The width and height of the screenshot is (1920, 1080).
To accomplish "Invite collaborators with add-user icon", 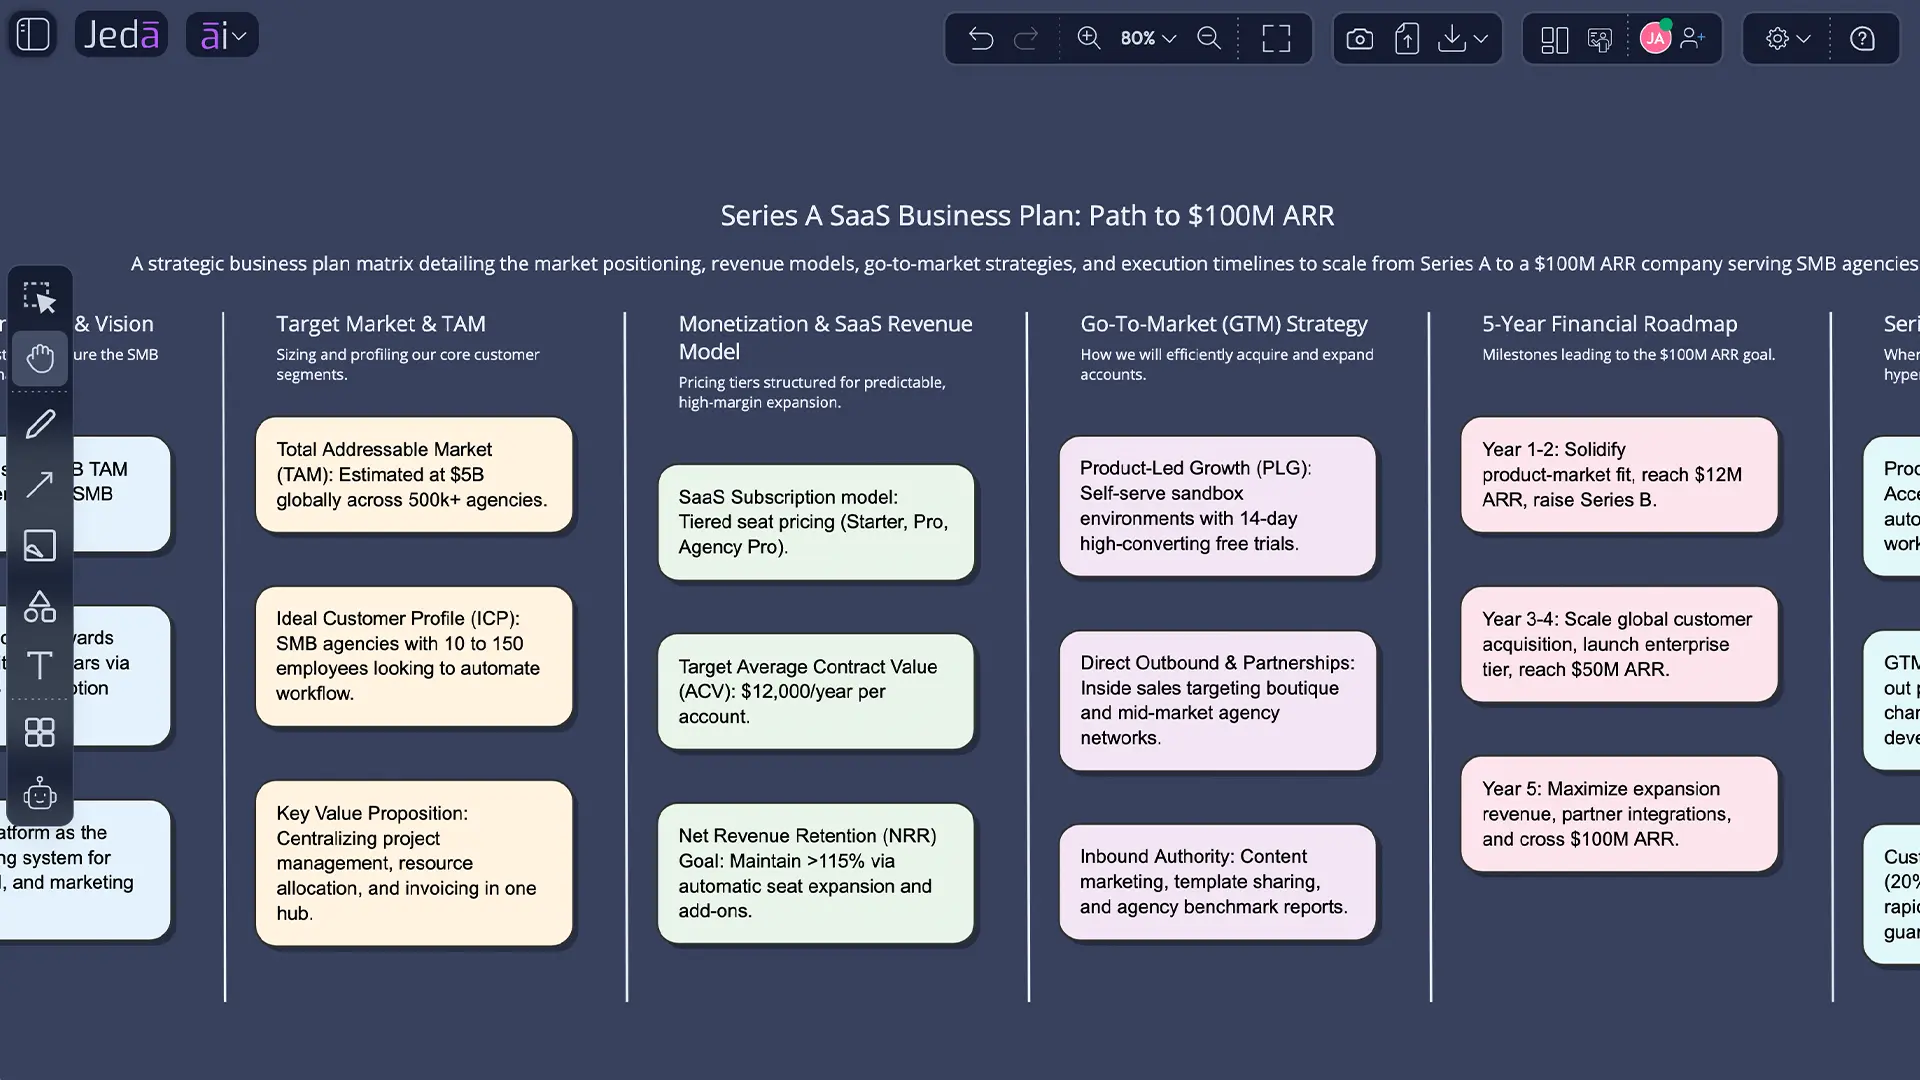I will pos(1693,38).
